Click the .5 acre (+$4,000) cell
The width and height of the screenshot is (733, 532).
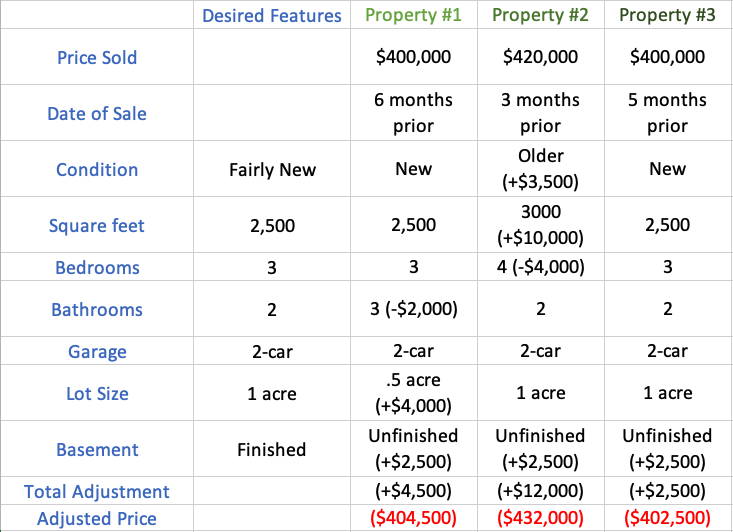[x=414, y=393]
